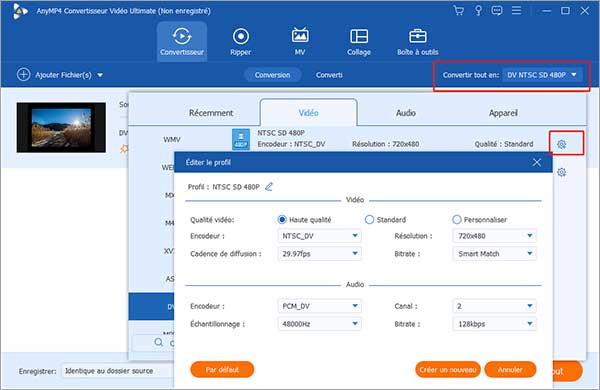The height and width of the screenshot is (390, 600).
Task: Click the NTSC SD 480P format icon
Action: click(x=241, y=139)
